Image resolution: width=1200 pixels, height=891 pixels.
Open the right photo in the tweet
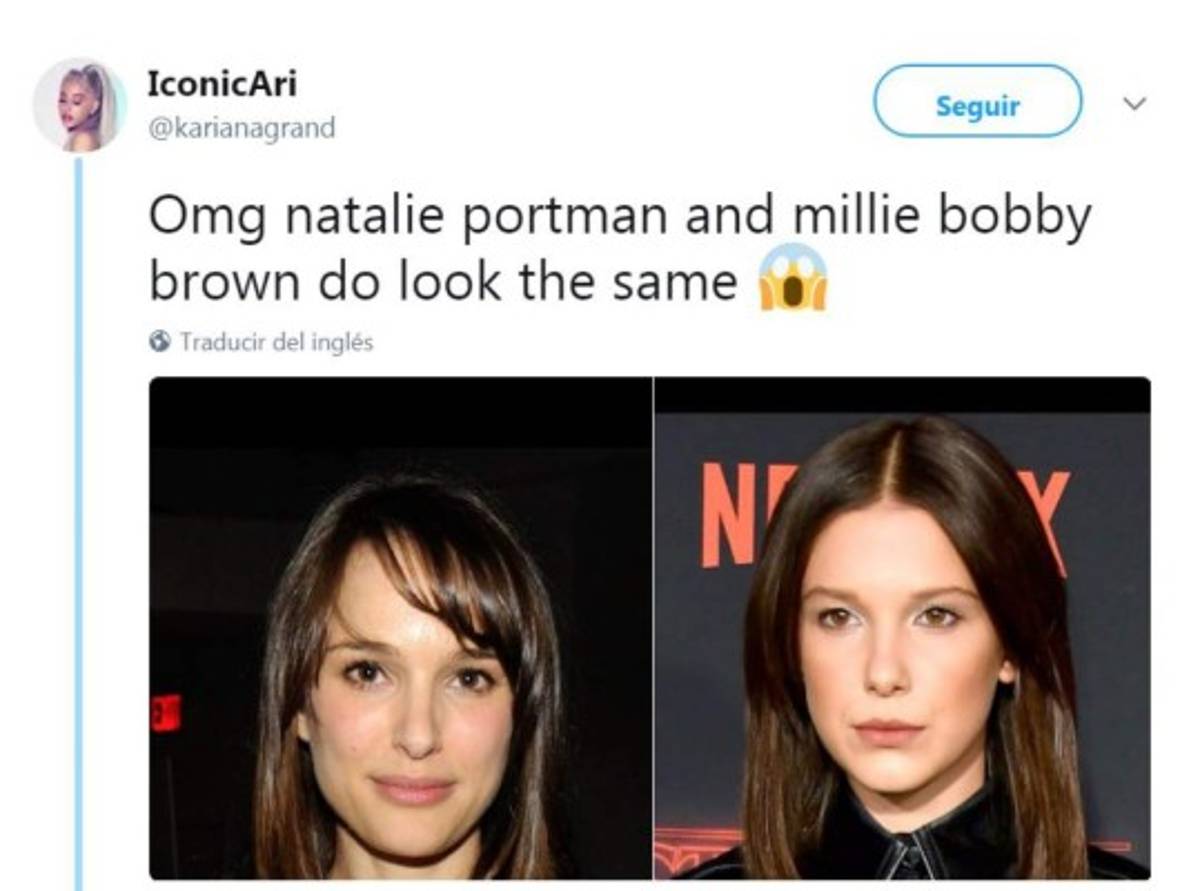pyautogui.click(x=902, y=628)
